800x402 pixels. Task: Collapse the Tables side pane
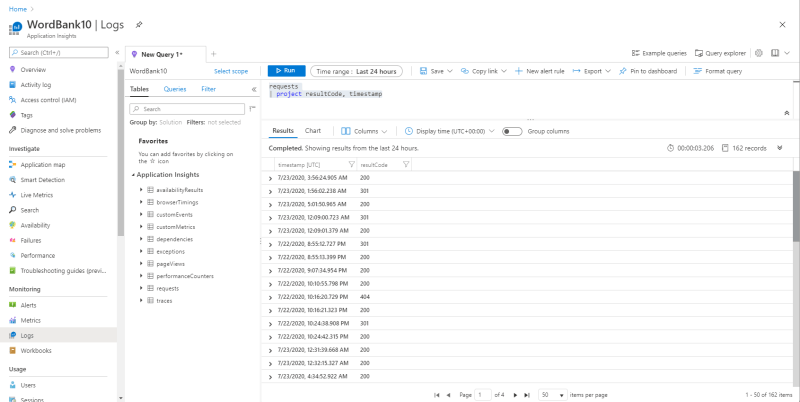(254, 89)
